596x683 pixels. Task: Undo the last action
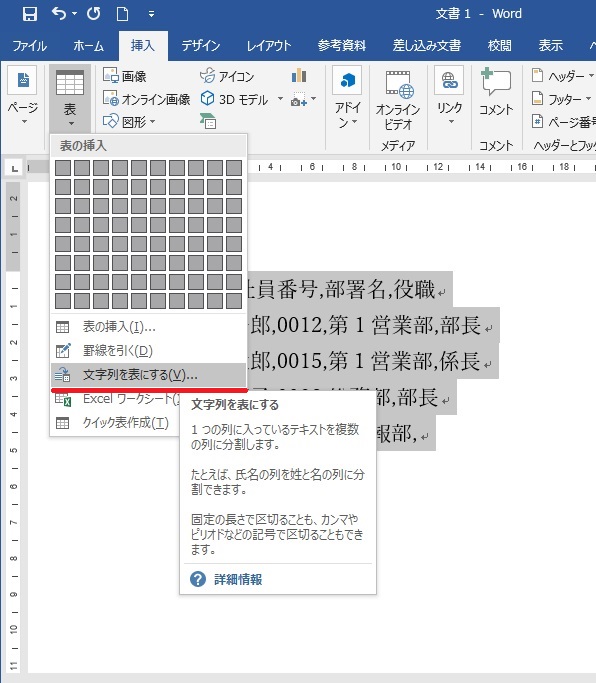[x=59, y=14]
